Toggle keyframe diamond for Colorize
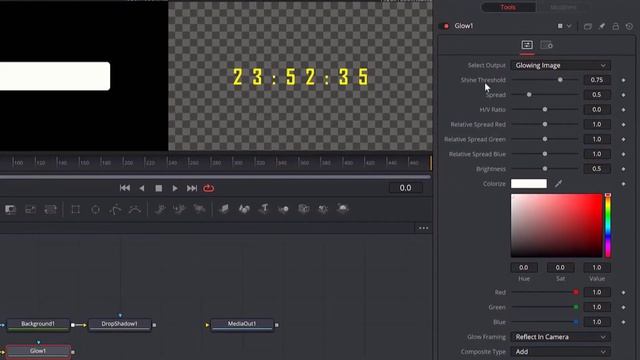 tap(623, 184)
